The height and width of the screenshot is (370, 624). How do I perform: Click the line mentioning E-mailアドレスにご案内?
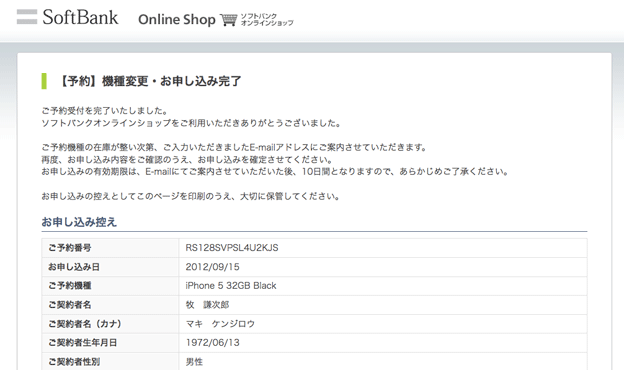[x=234, y=147]
